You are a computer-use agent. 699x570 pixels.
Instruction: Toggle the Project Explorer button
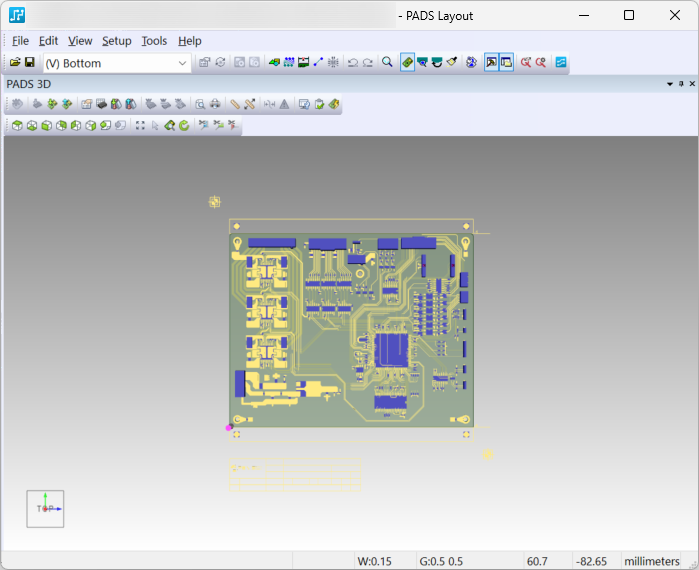click(506, 62)
